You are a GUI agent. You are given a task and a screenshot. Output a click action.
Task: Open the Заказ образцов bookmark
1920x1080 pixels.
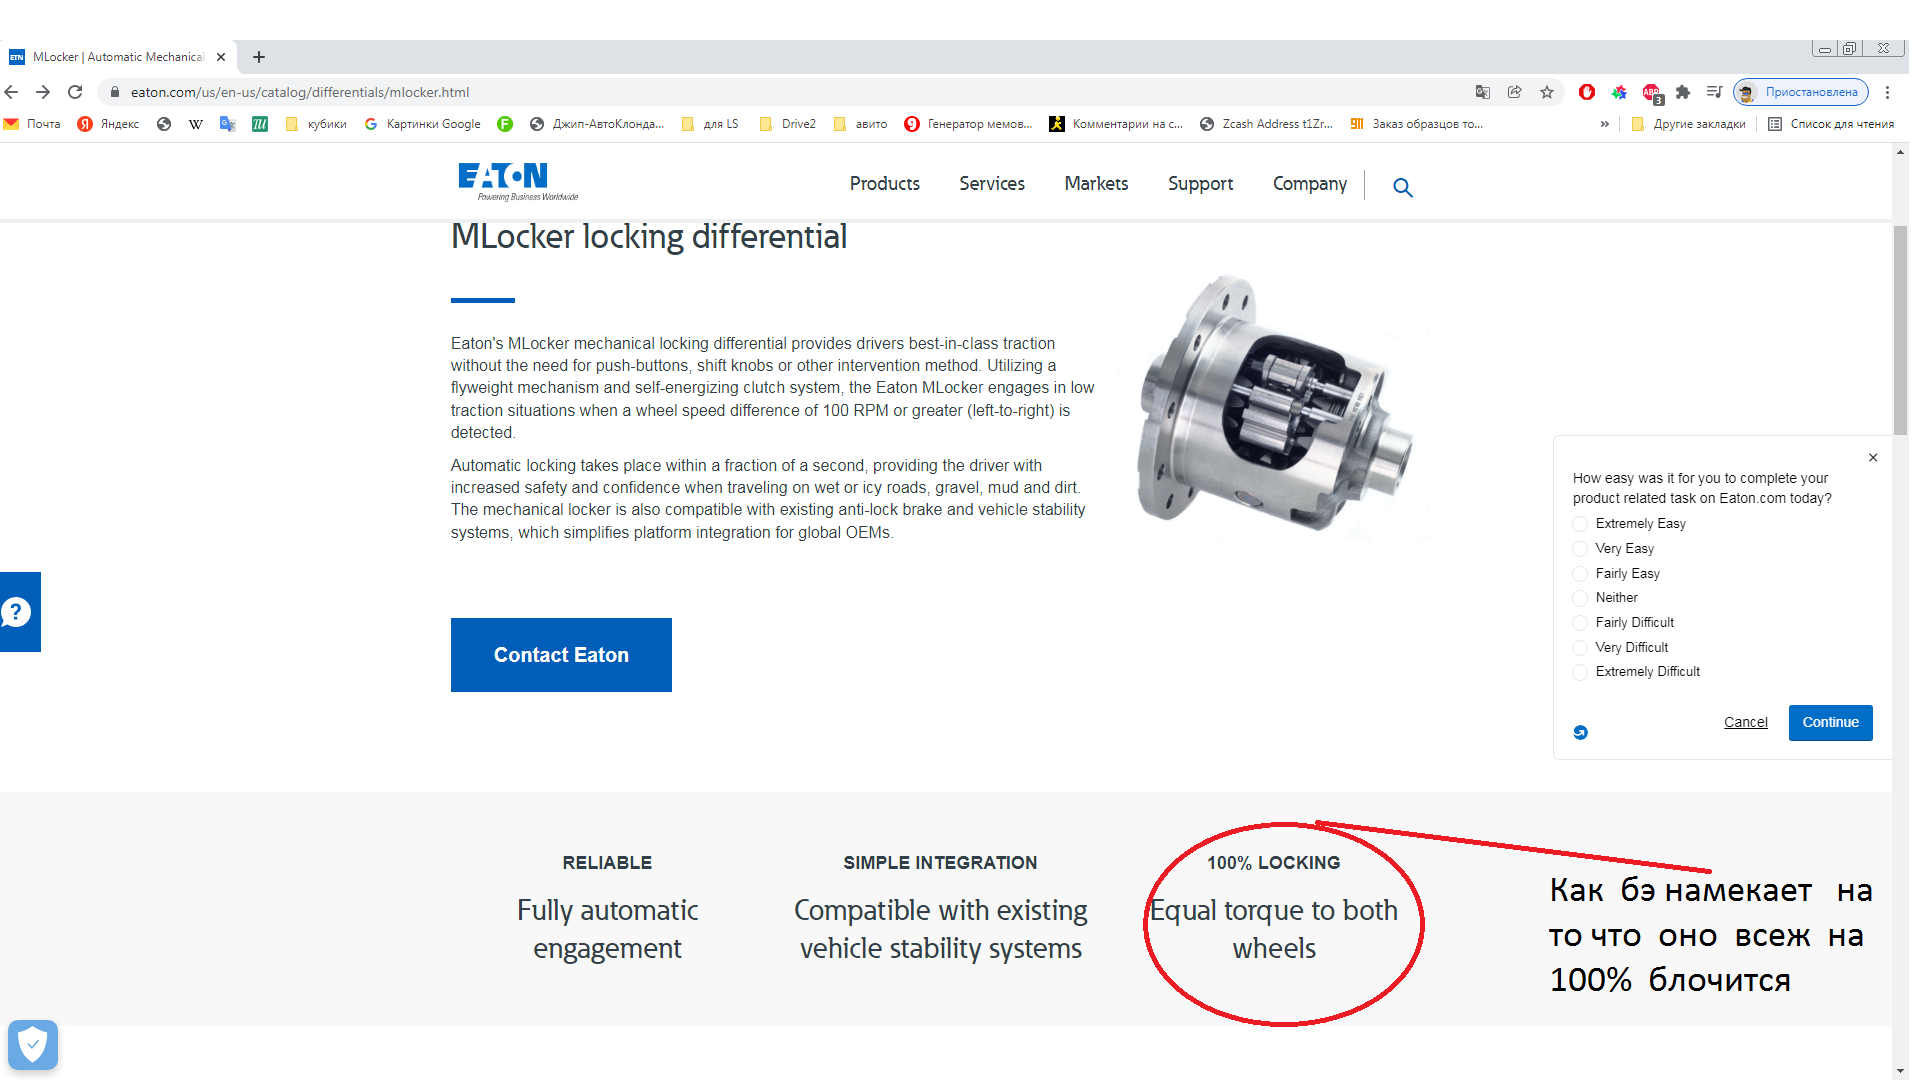[x=1416, y=124]
